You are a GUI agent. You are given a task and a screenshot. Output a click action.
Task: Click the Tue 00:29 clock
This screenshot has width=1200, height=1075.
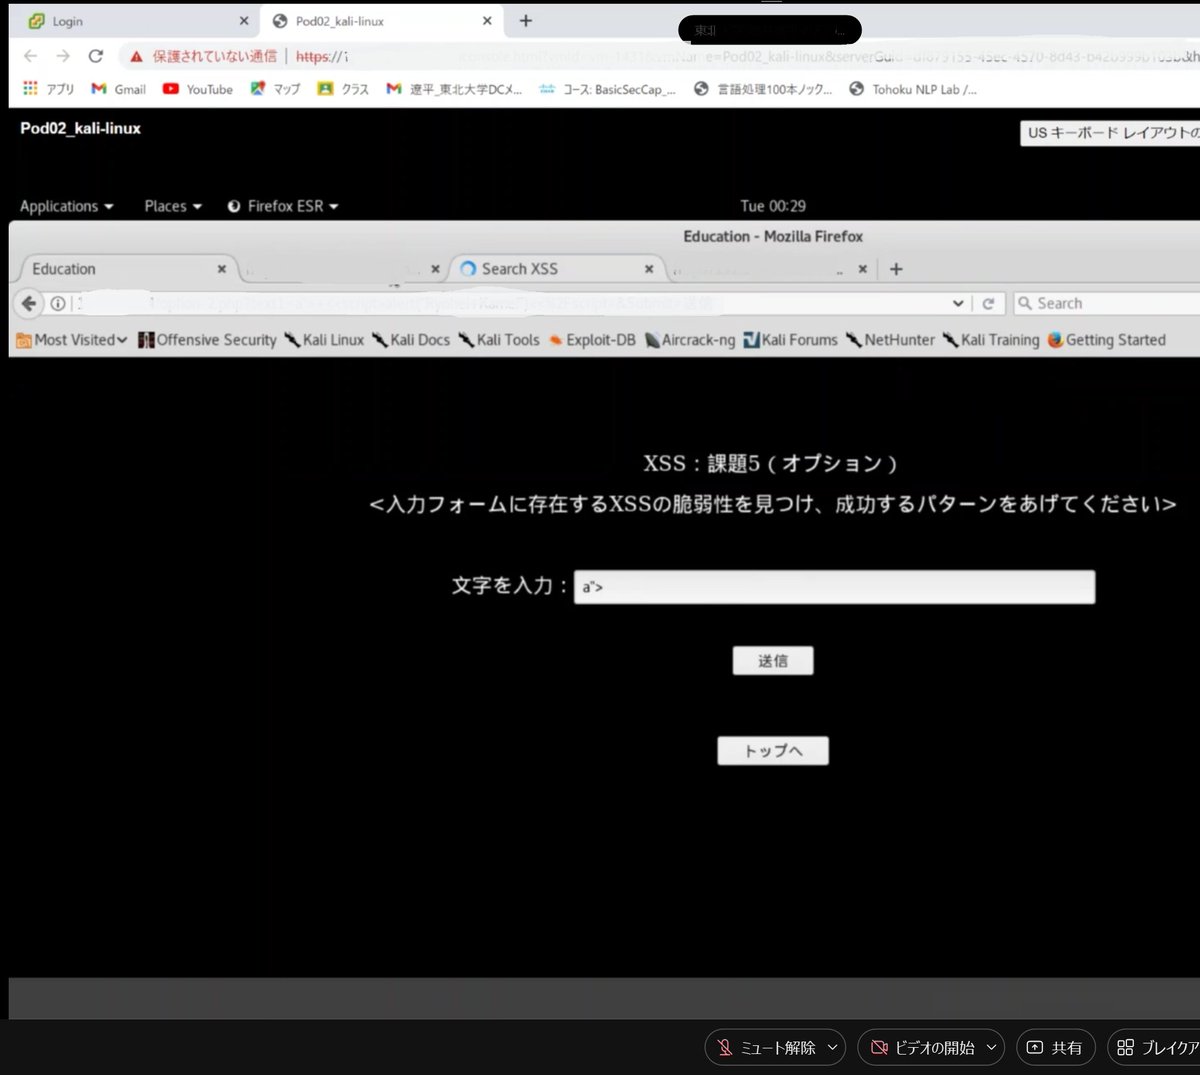pos(773,206)
